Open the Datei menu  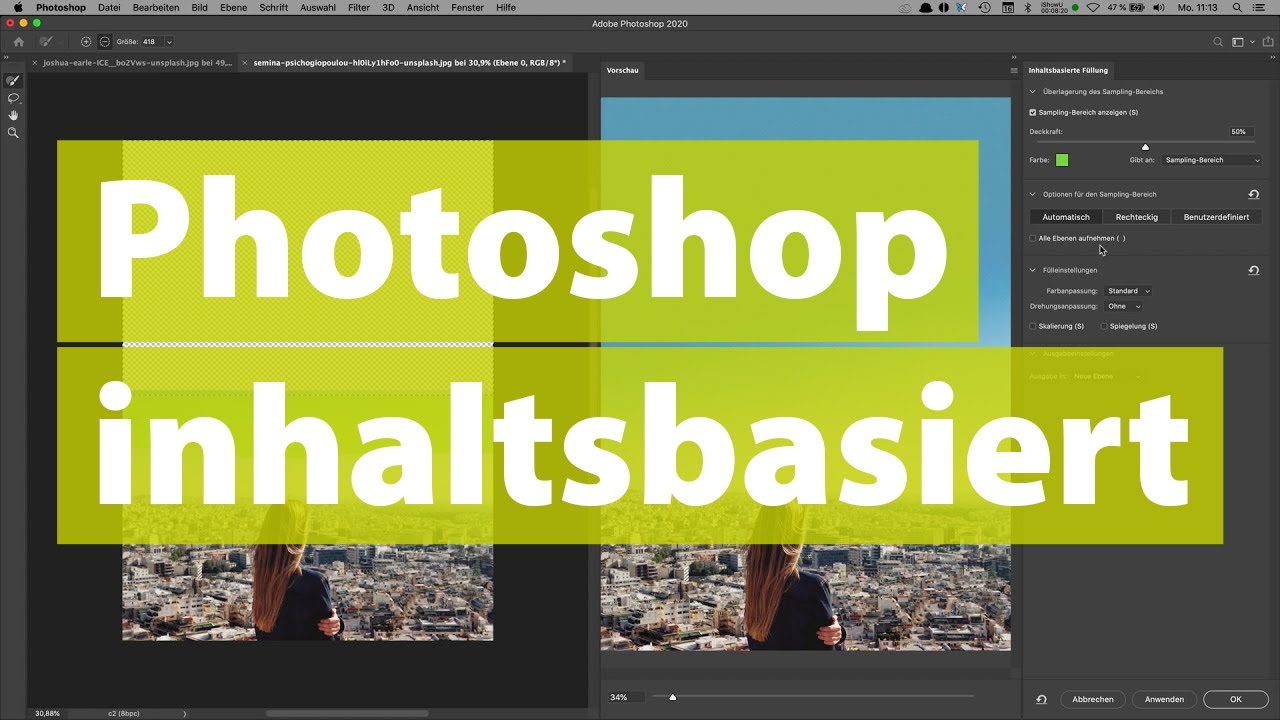tap(109, 8)
